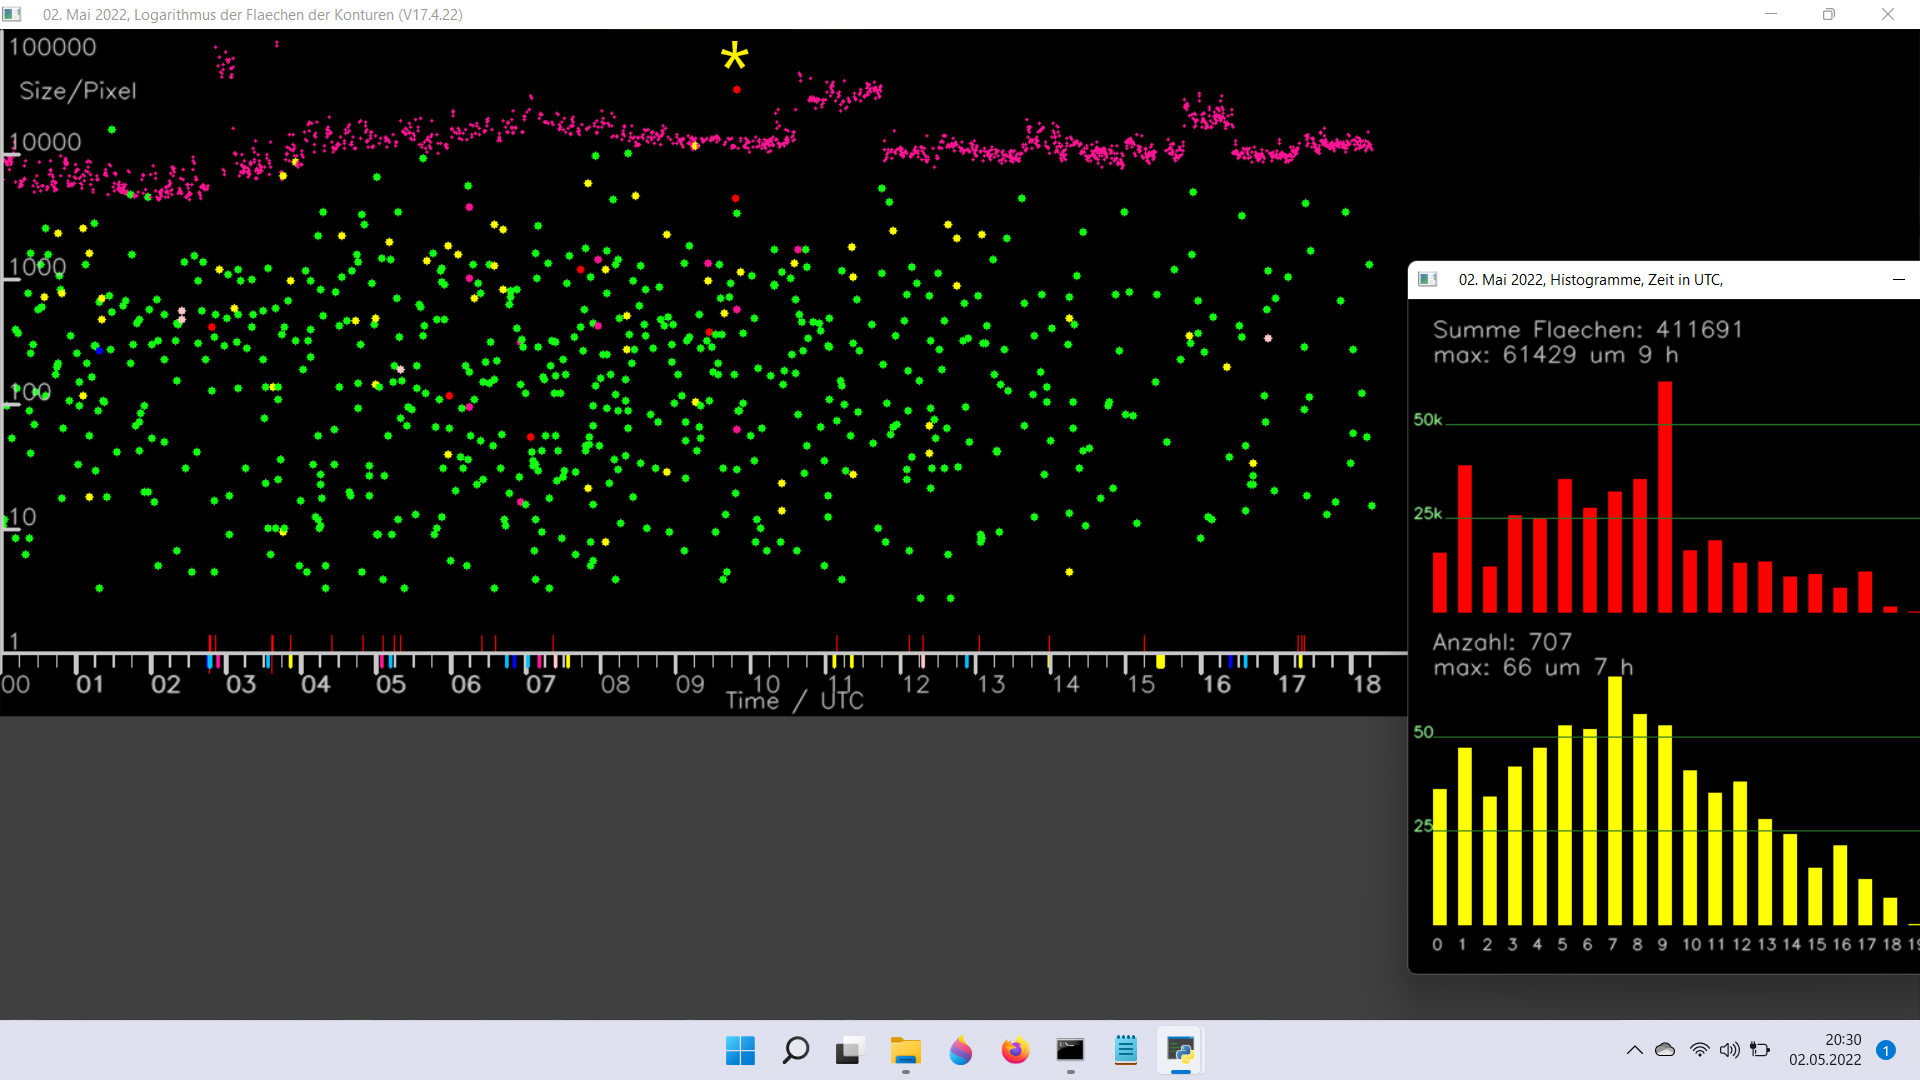Click the "18" hour label on the time axis
Screen dimensions: 1920x1080
click(1367, 685)
